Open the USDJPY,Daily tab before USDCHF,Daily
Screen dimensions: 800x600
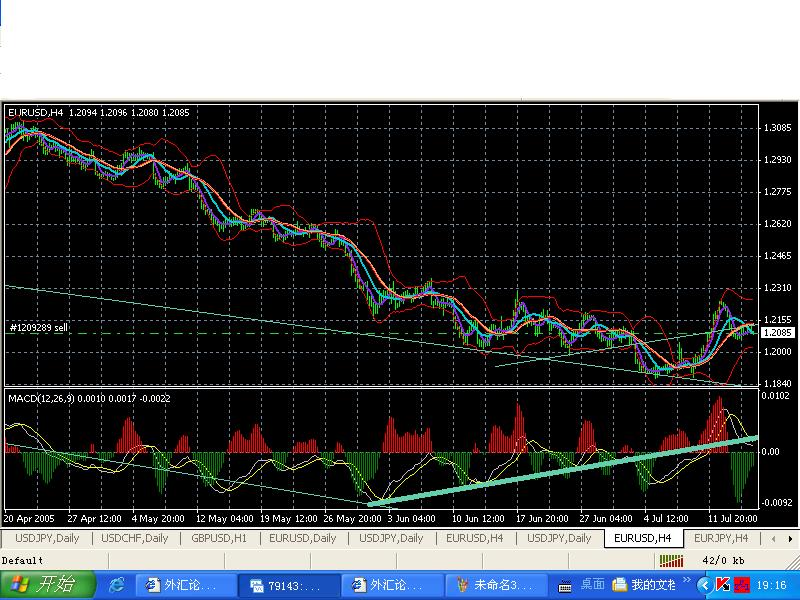tap(47, 538)
